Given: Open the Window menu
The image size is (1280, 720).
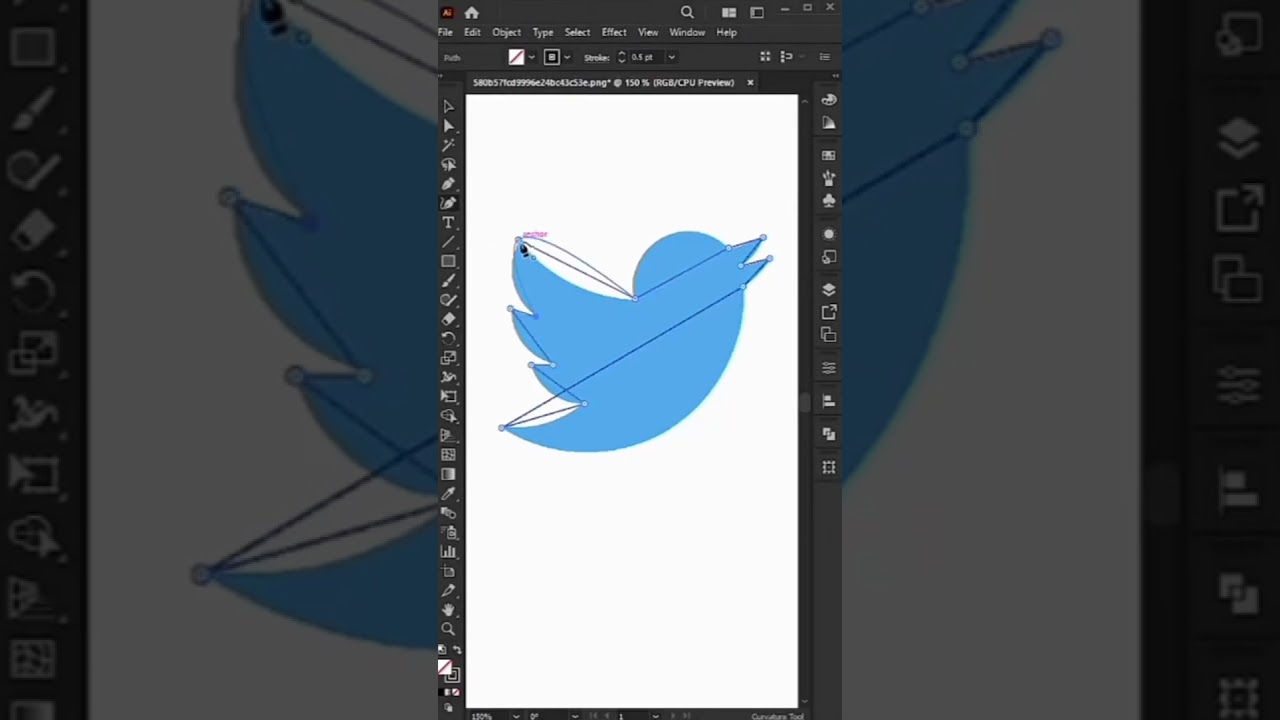Looking at the screenshot, I should click(687, 32).
